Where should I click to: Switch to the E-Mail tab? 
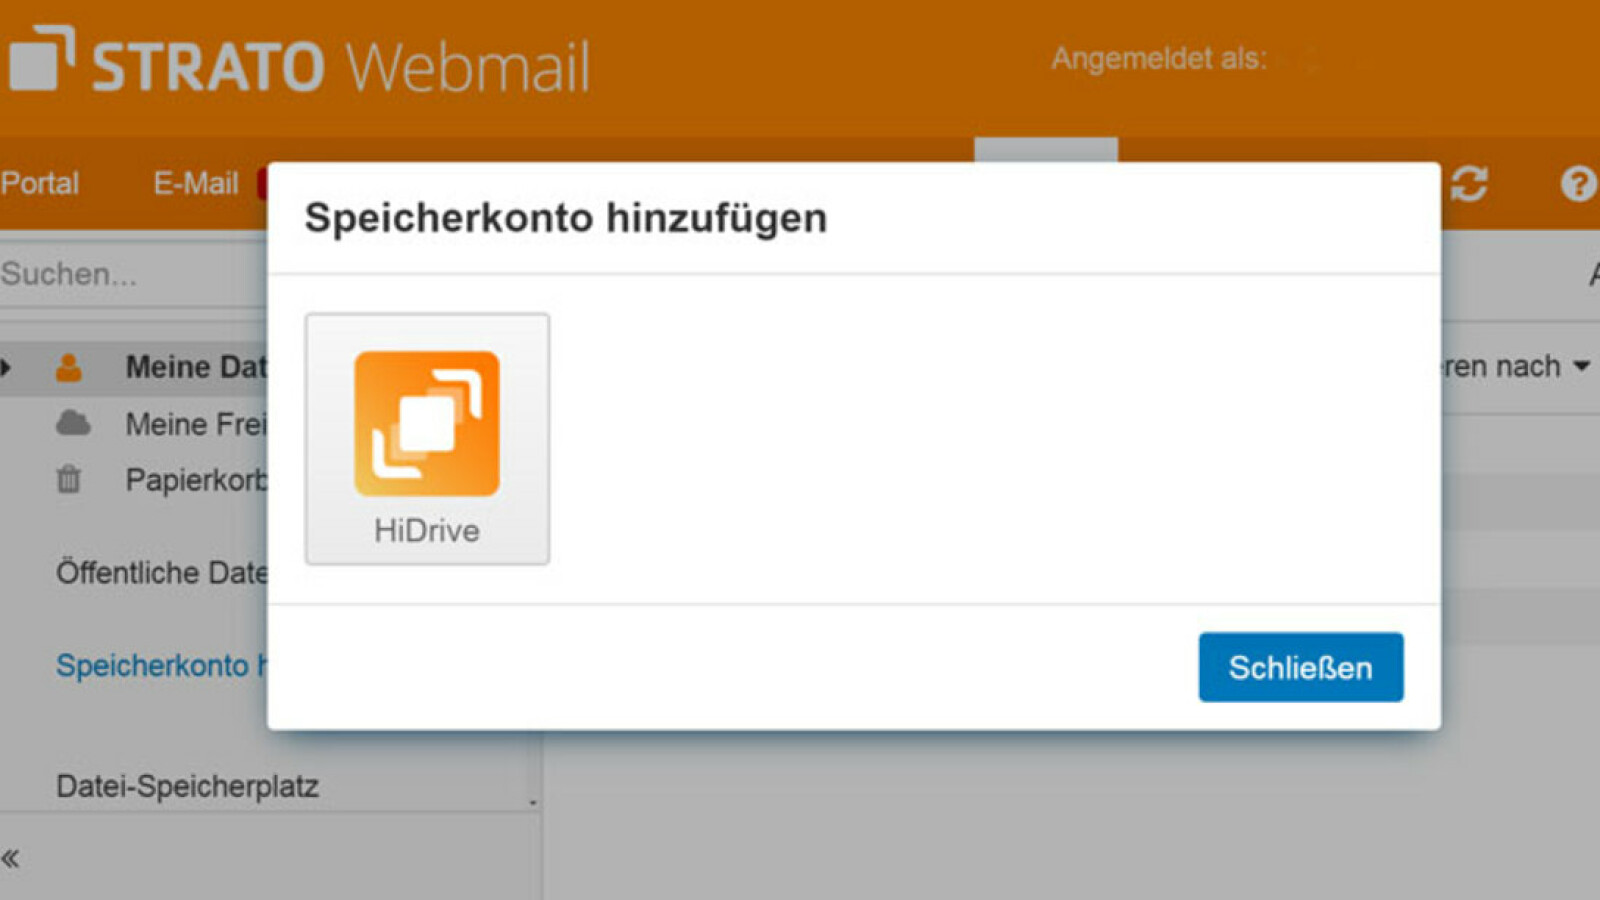pyautogui.click(x=195, y=183)
